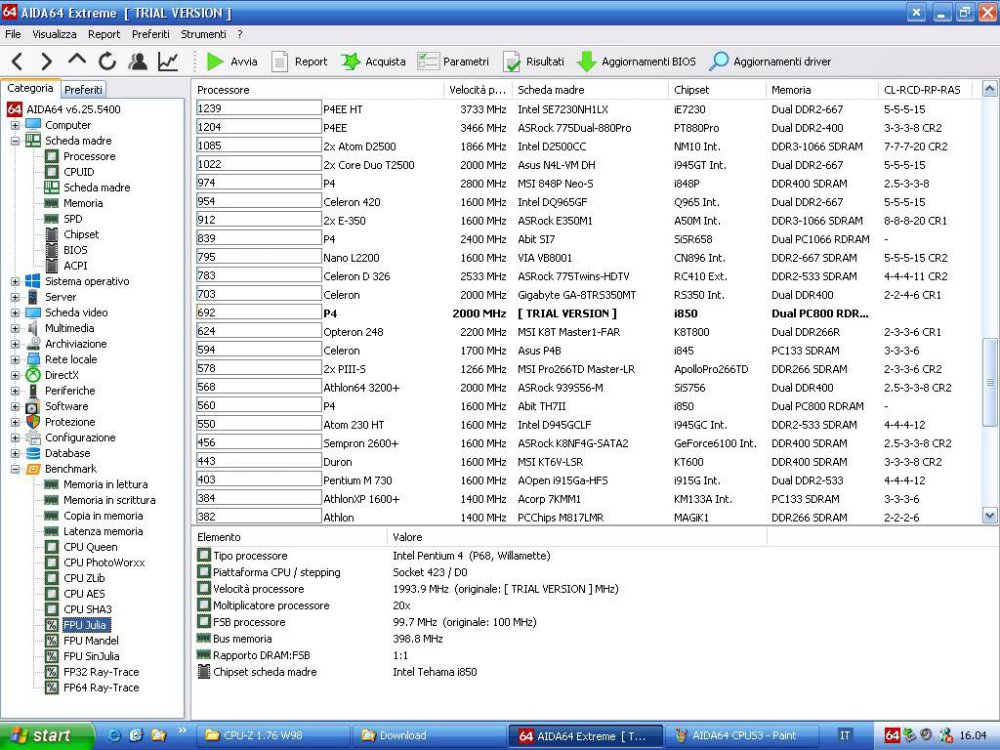The width and height of the screenshot is (1000, 750).
Task: Collapse the Benchmark tree node
Action: click(15, 469)
